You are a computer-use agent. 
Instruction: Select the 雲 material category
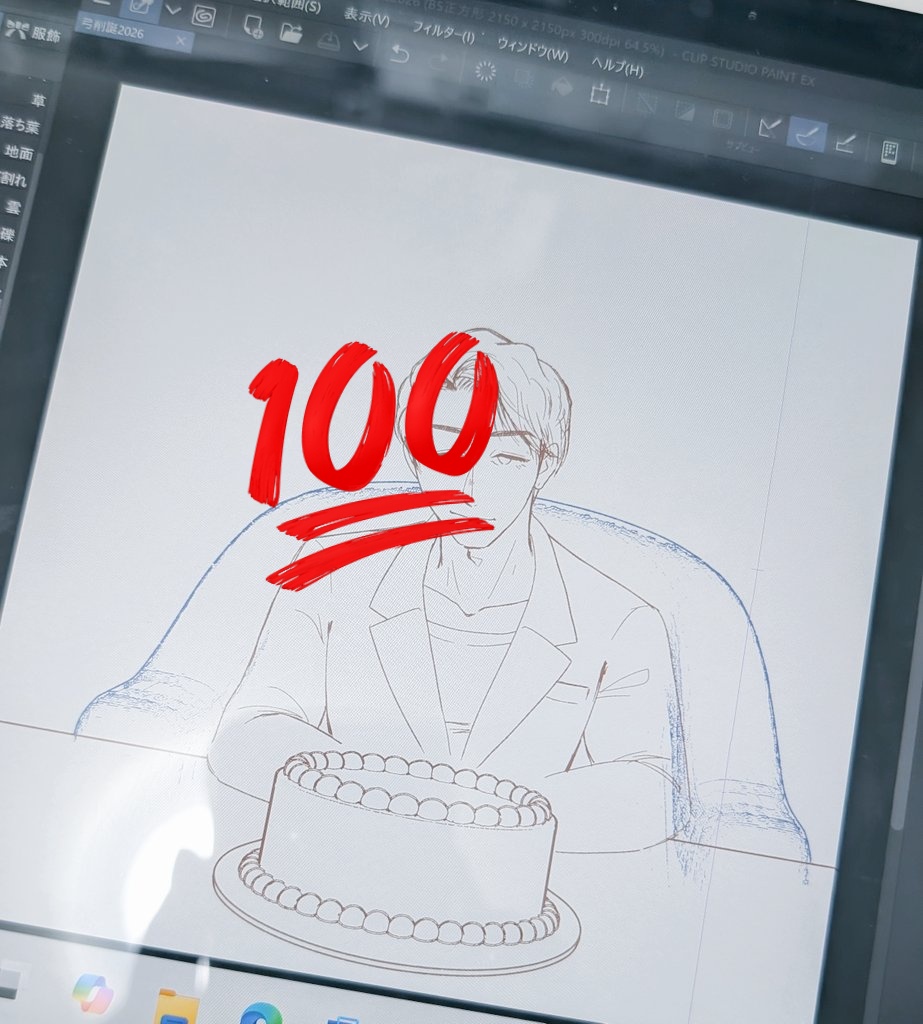tap(13, 207)
